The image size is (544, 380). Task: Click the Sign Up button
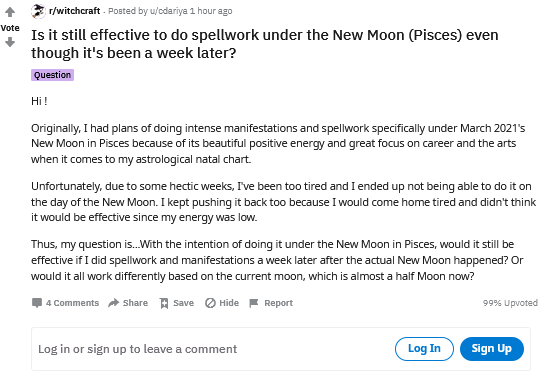click(492, 348)
